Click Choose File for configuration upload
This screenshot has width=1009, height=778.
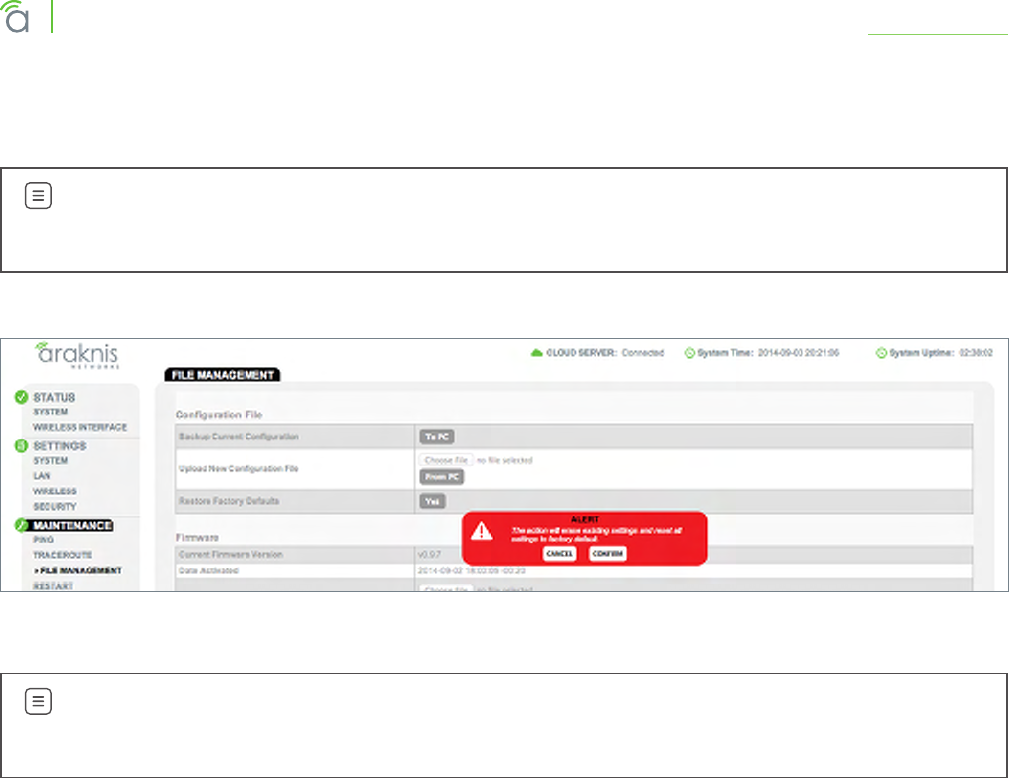(x=446, y=460)
